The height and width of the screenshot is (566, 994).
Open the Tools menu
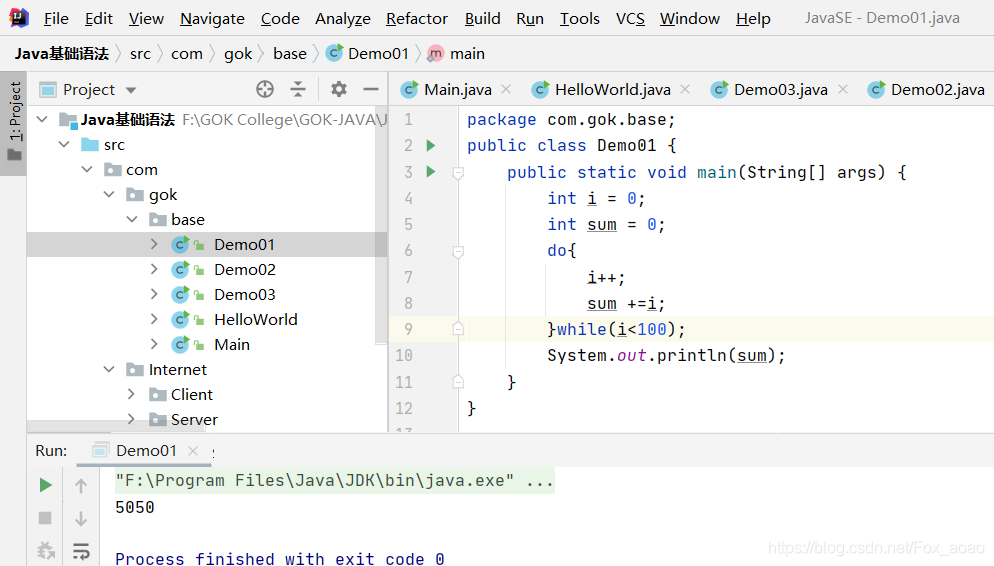(579, 19)
